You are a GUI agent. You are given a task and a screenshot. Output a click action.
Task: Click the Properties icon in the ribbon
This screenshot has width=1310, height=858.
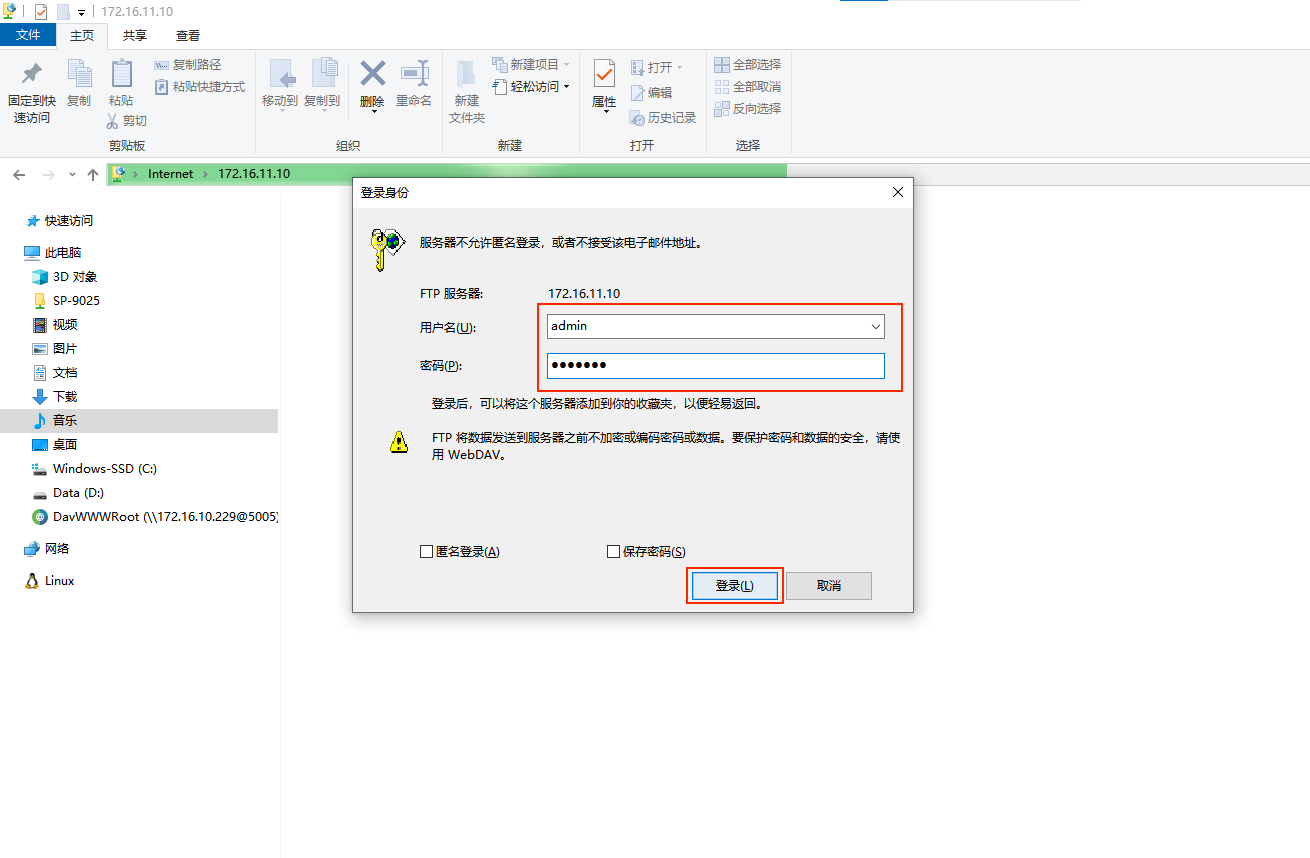click(x=604, y=75)
